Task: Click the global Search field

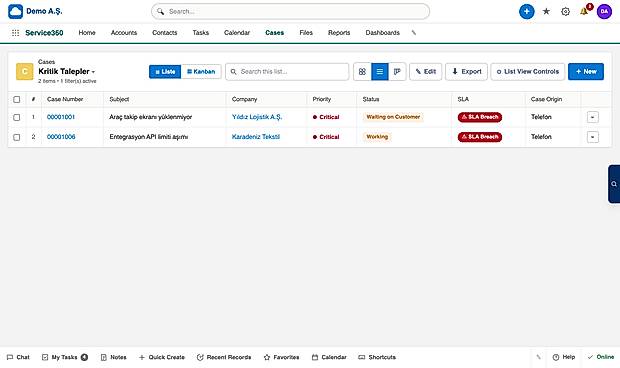Action: (290, 11)
